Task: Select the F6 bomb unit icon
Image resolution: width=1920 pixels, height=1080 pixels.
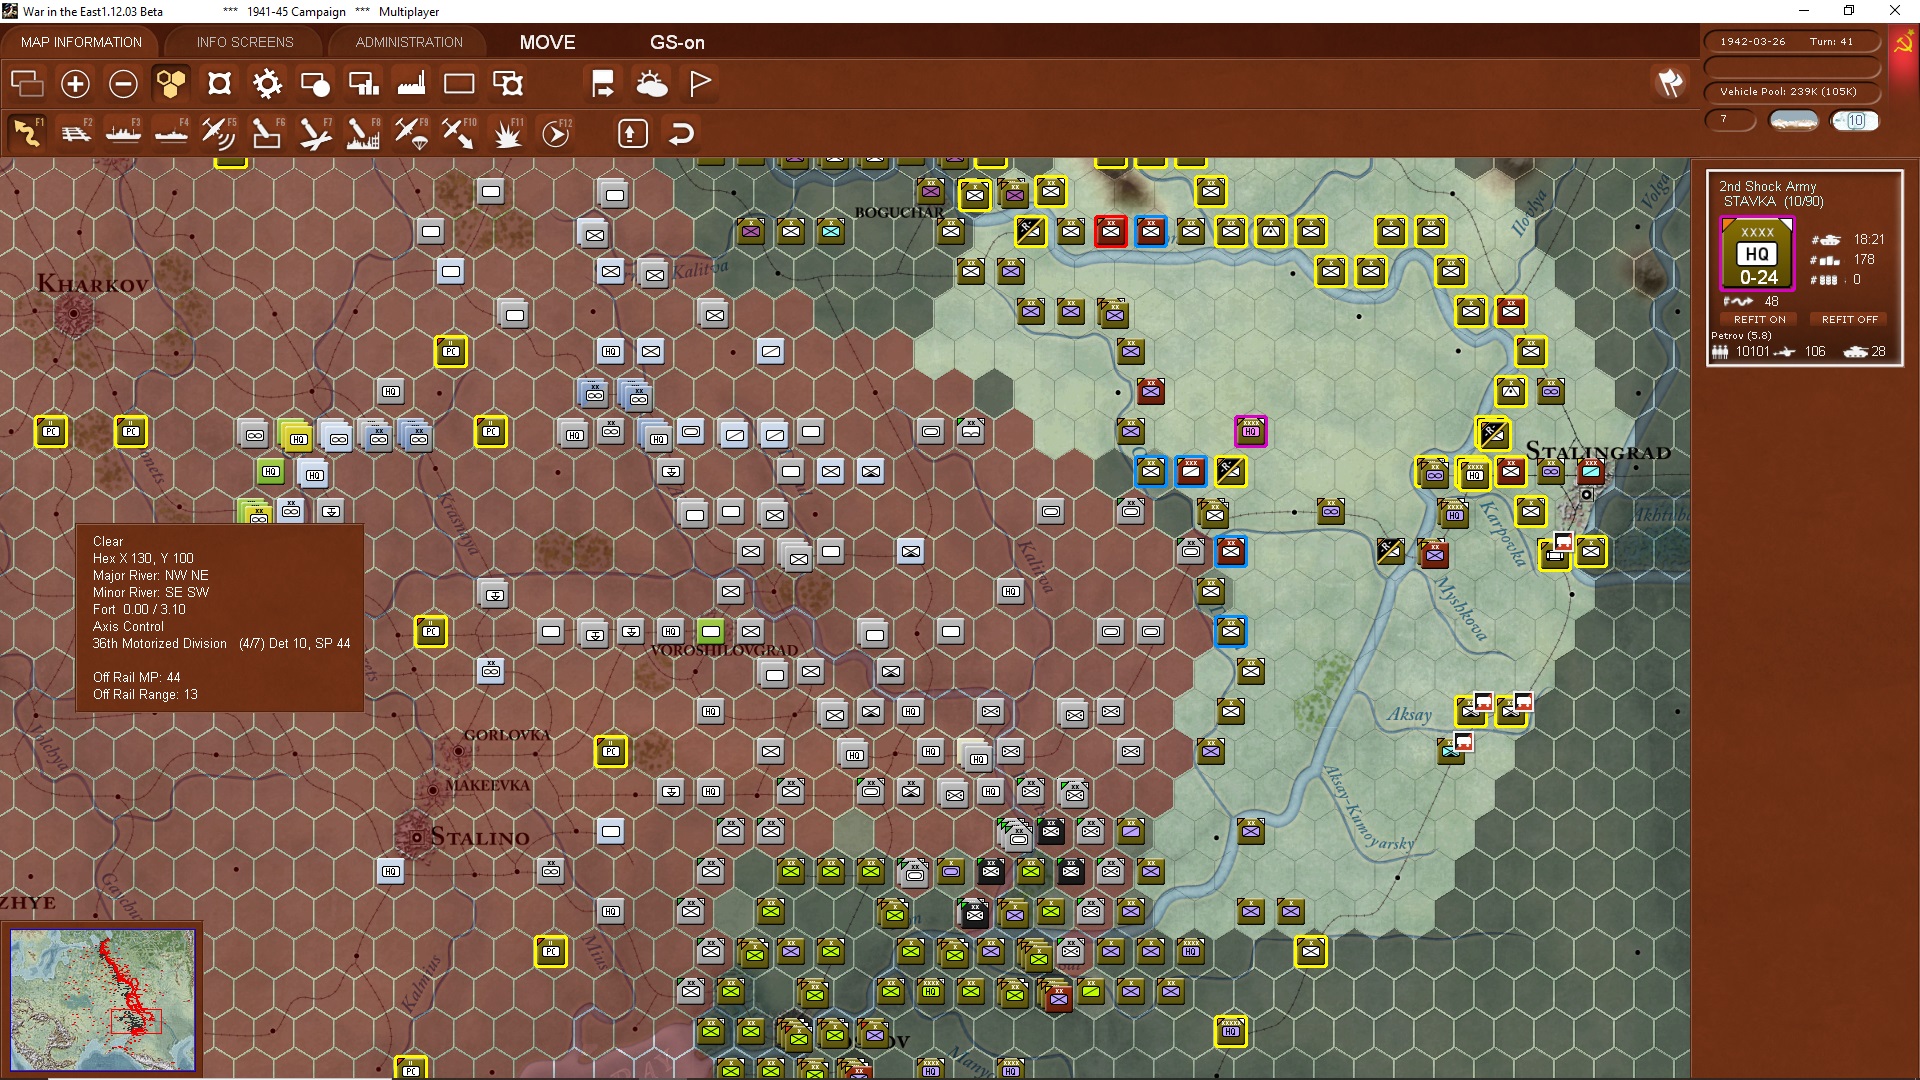Action: coord(267,133)
